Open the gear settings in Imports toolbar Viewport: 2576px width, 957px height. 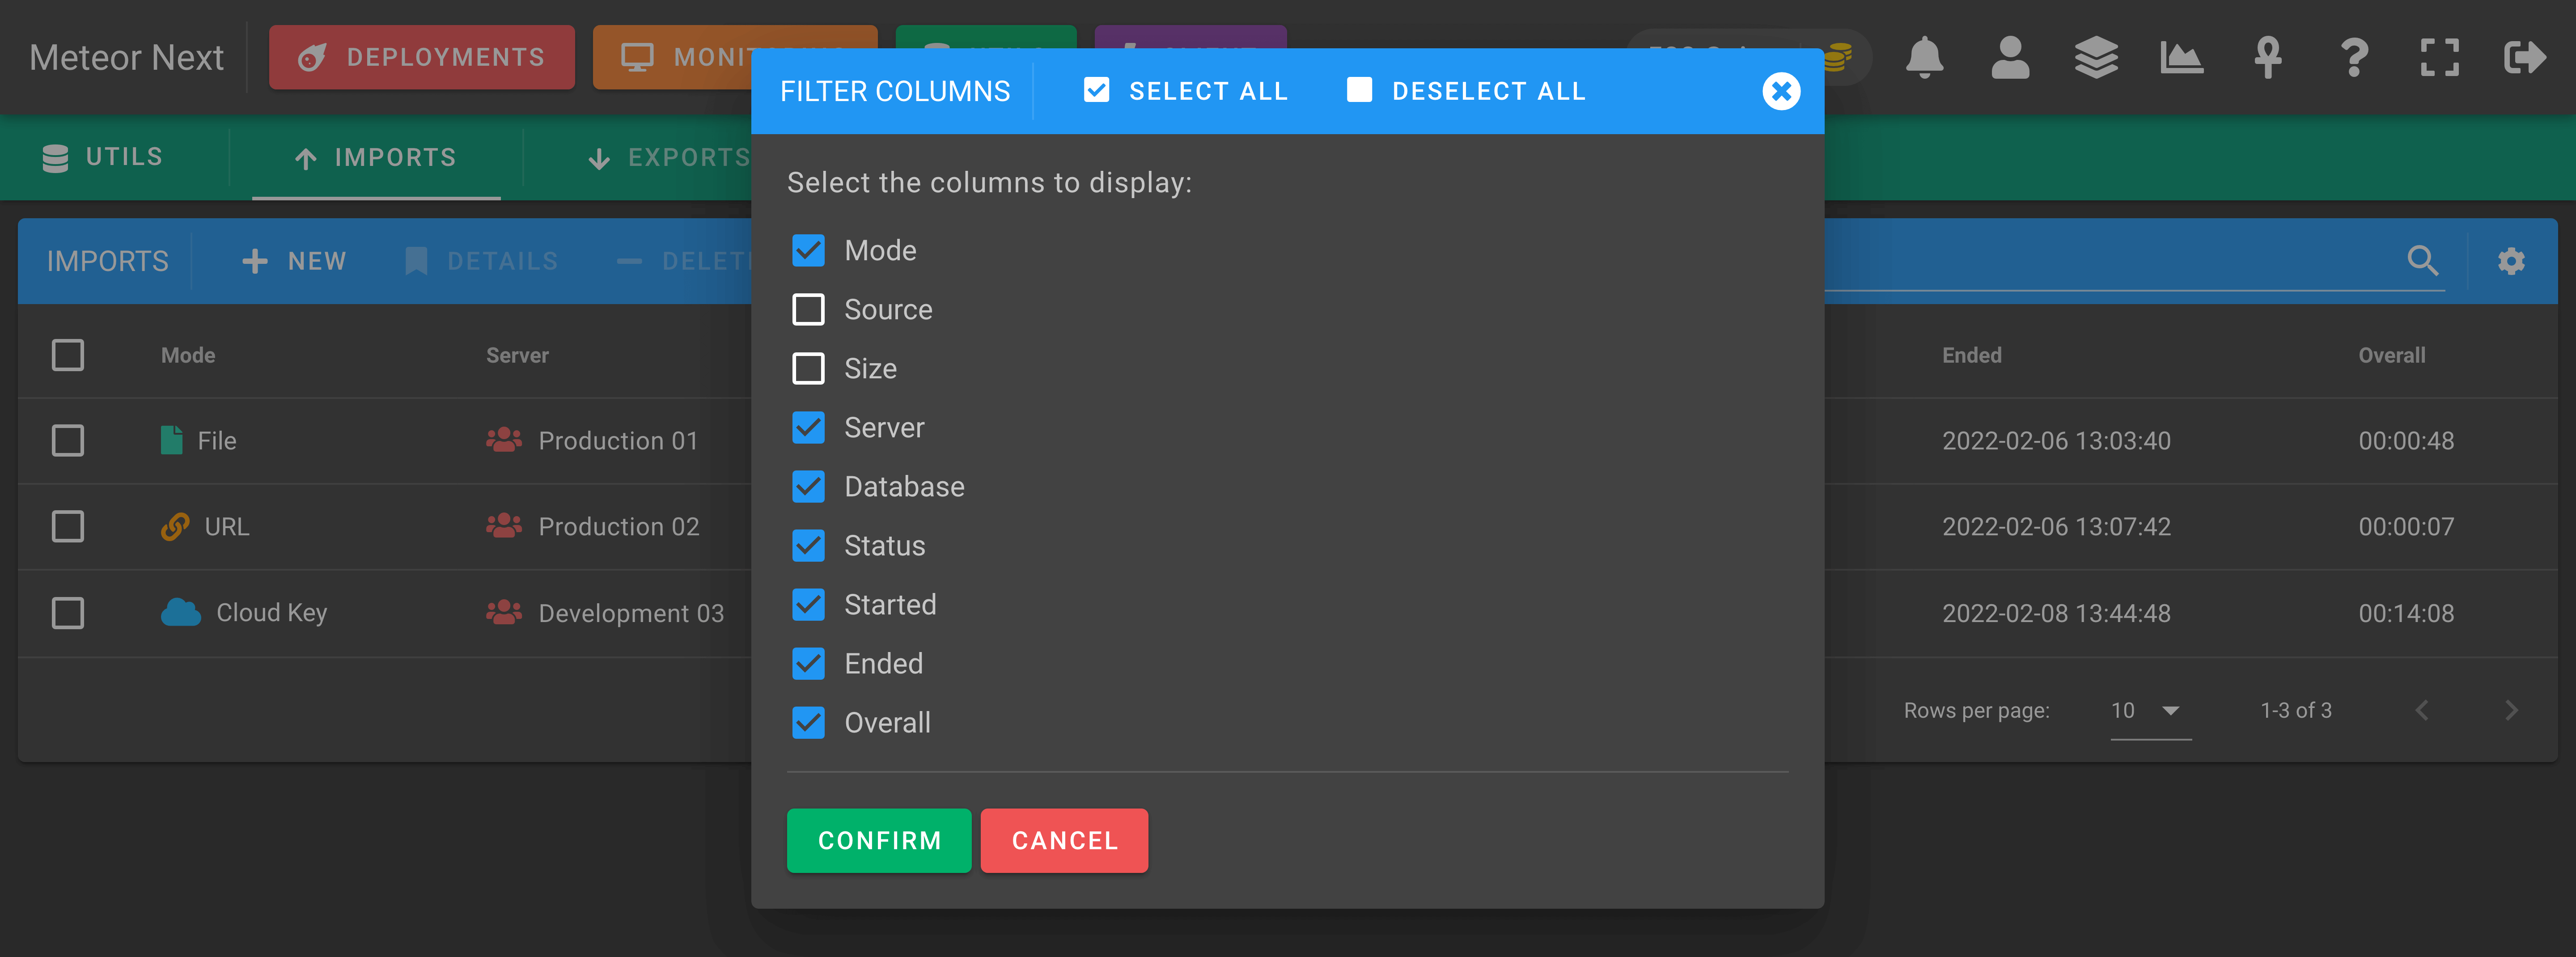coord(2511,261)
